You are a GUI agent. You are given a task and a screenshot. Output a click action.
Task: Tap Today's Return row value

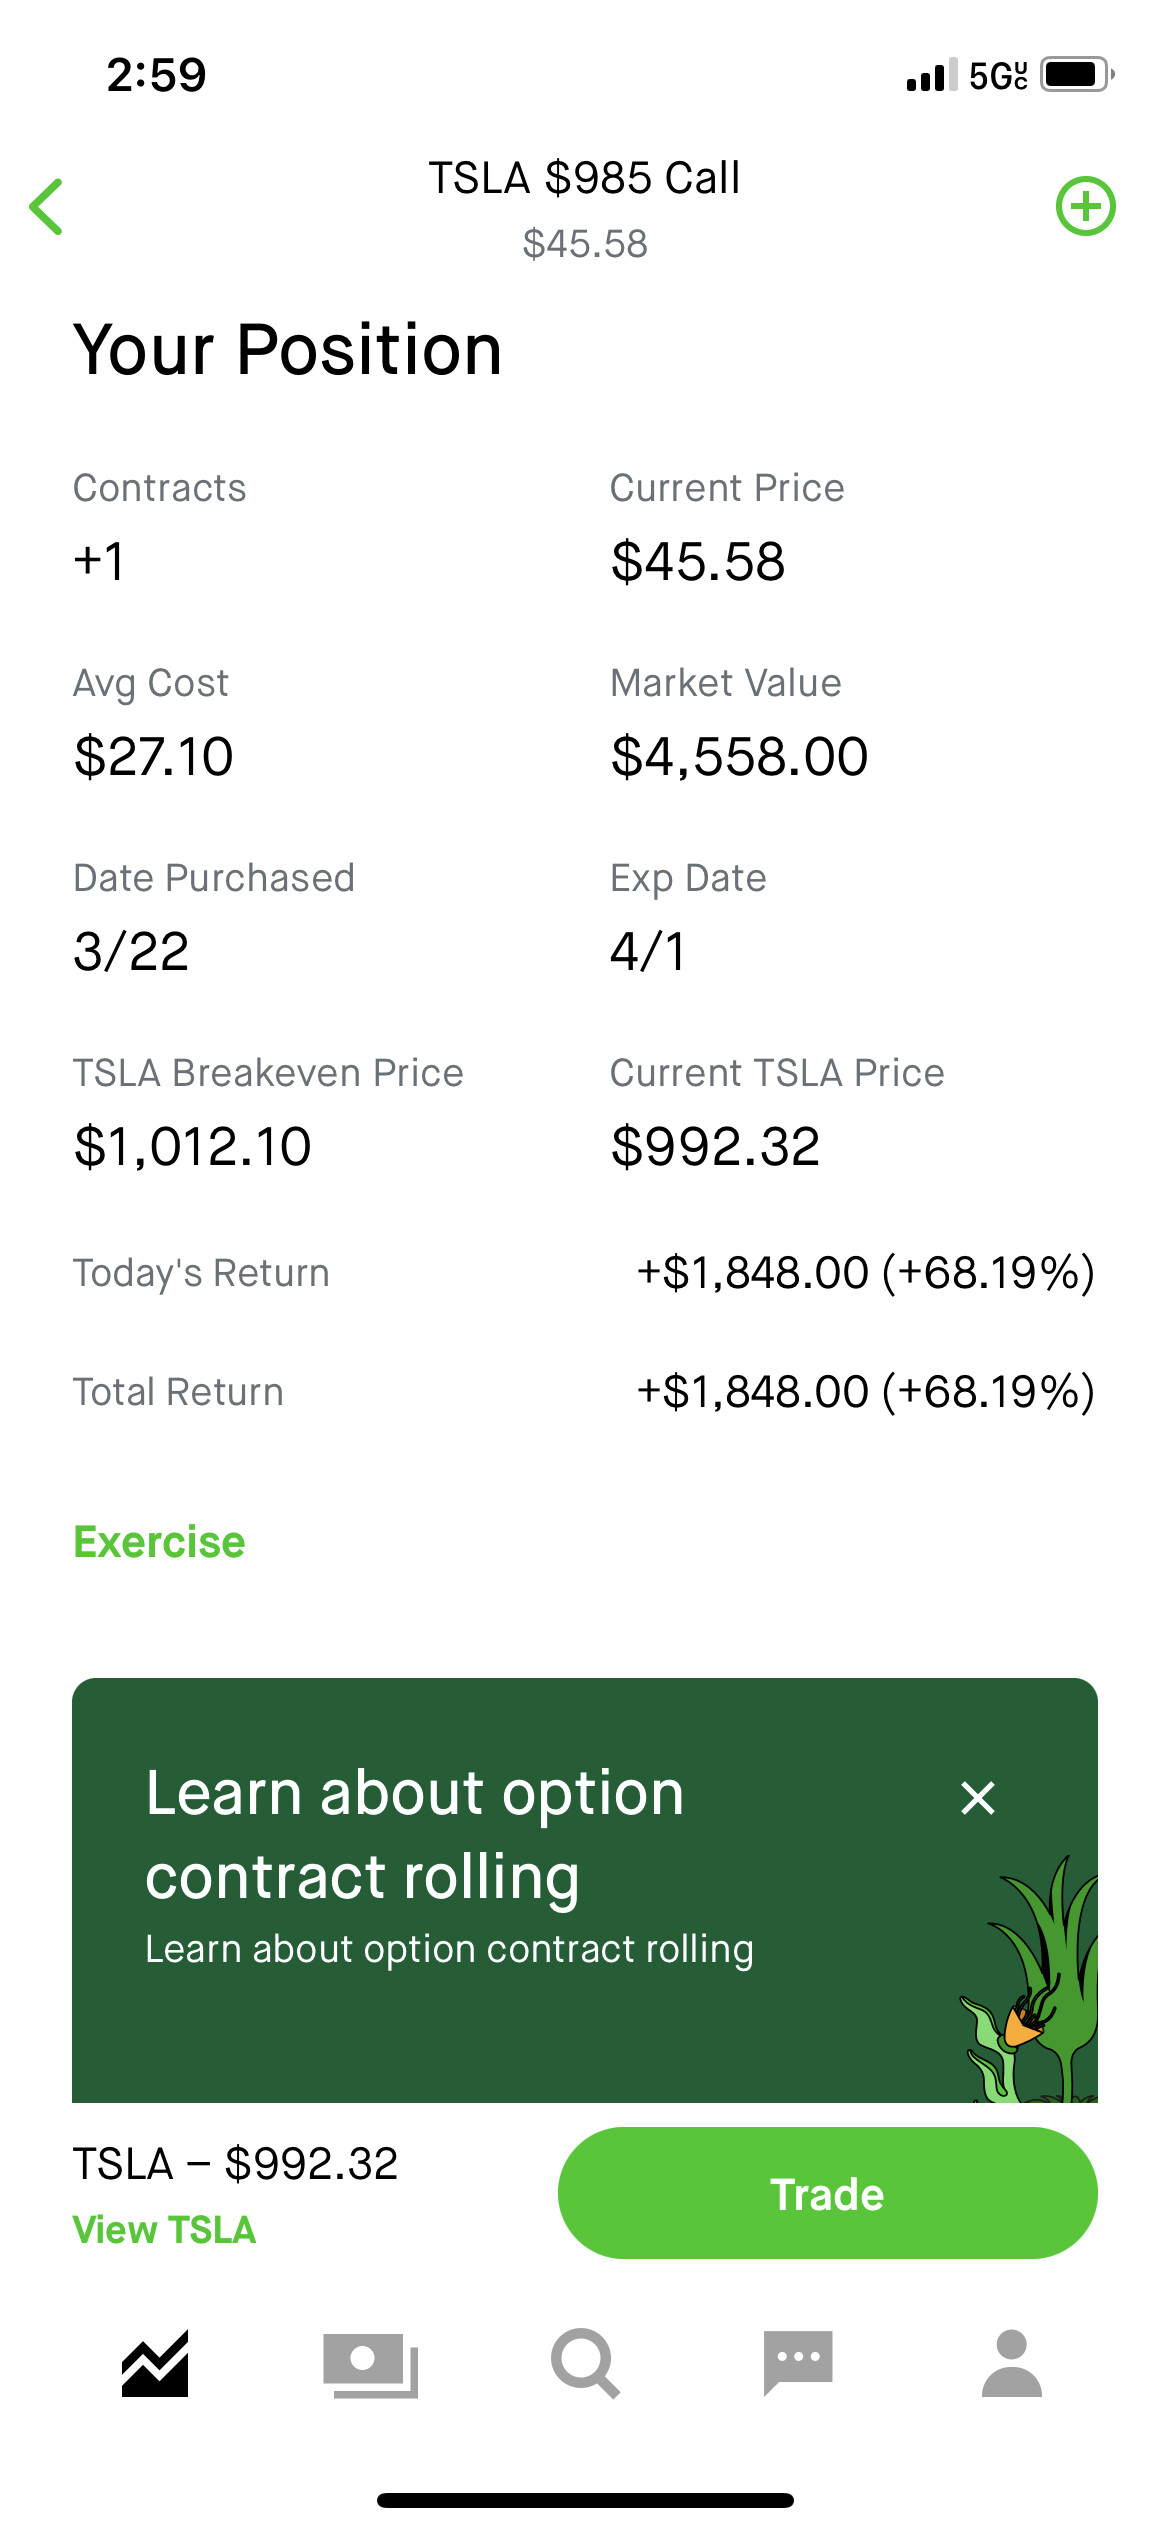click(866, 1272)
